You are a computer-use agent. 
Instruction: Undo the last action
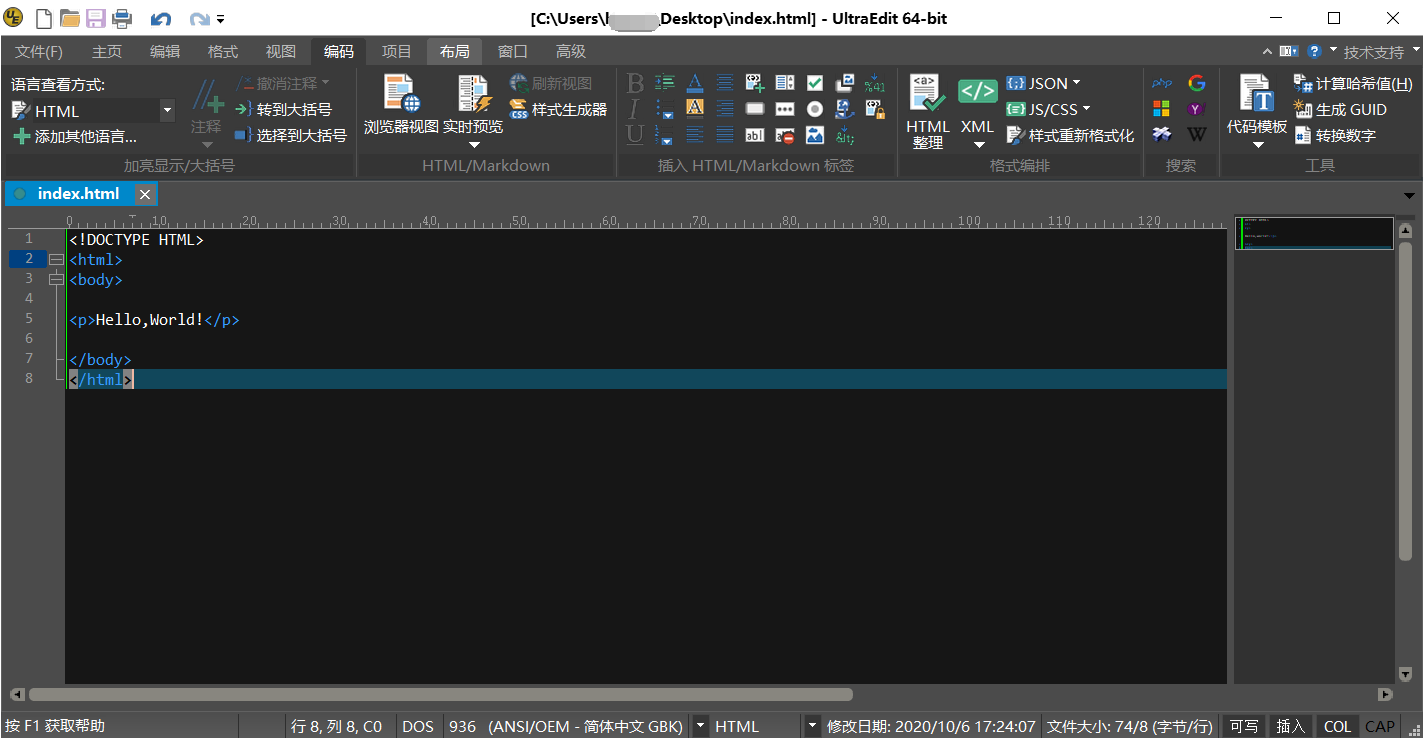[160, 19]
